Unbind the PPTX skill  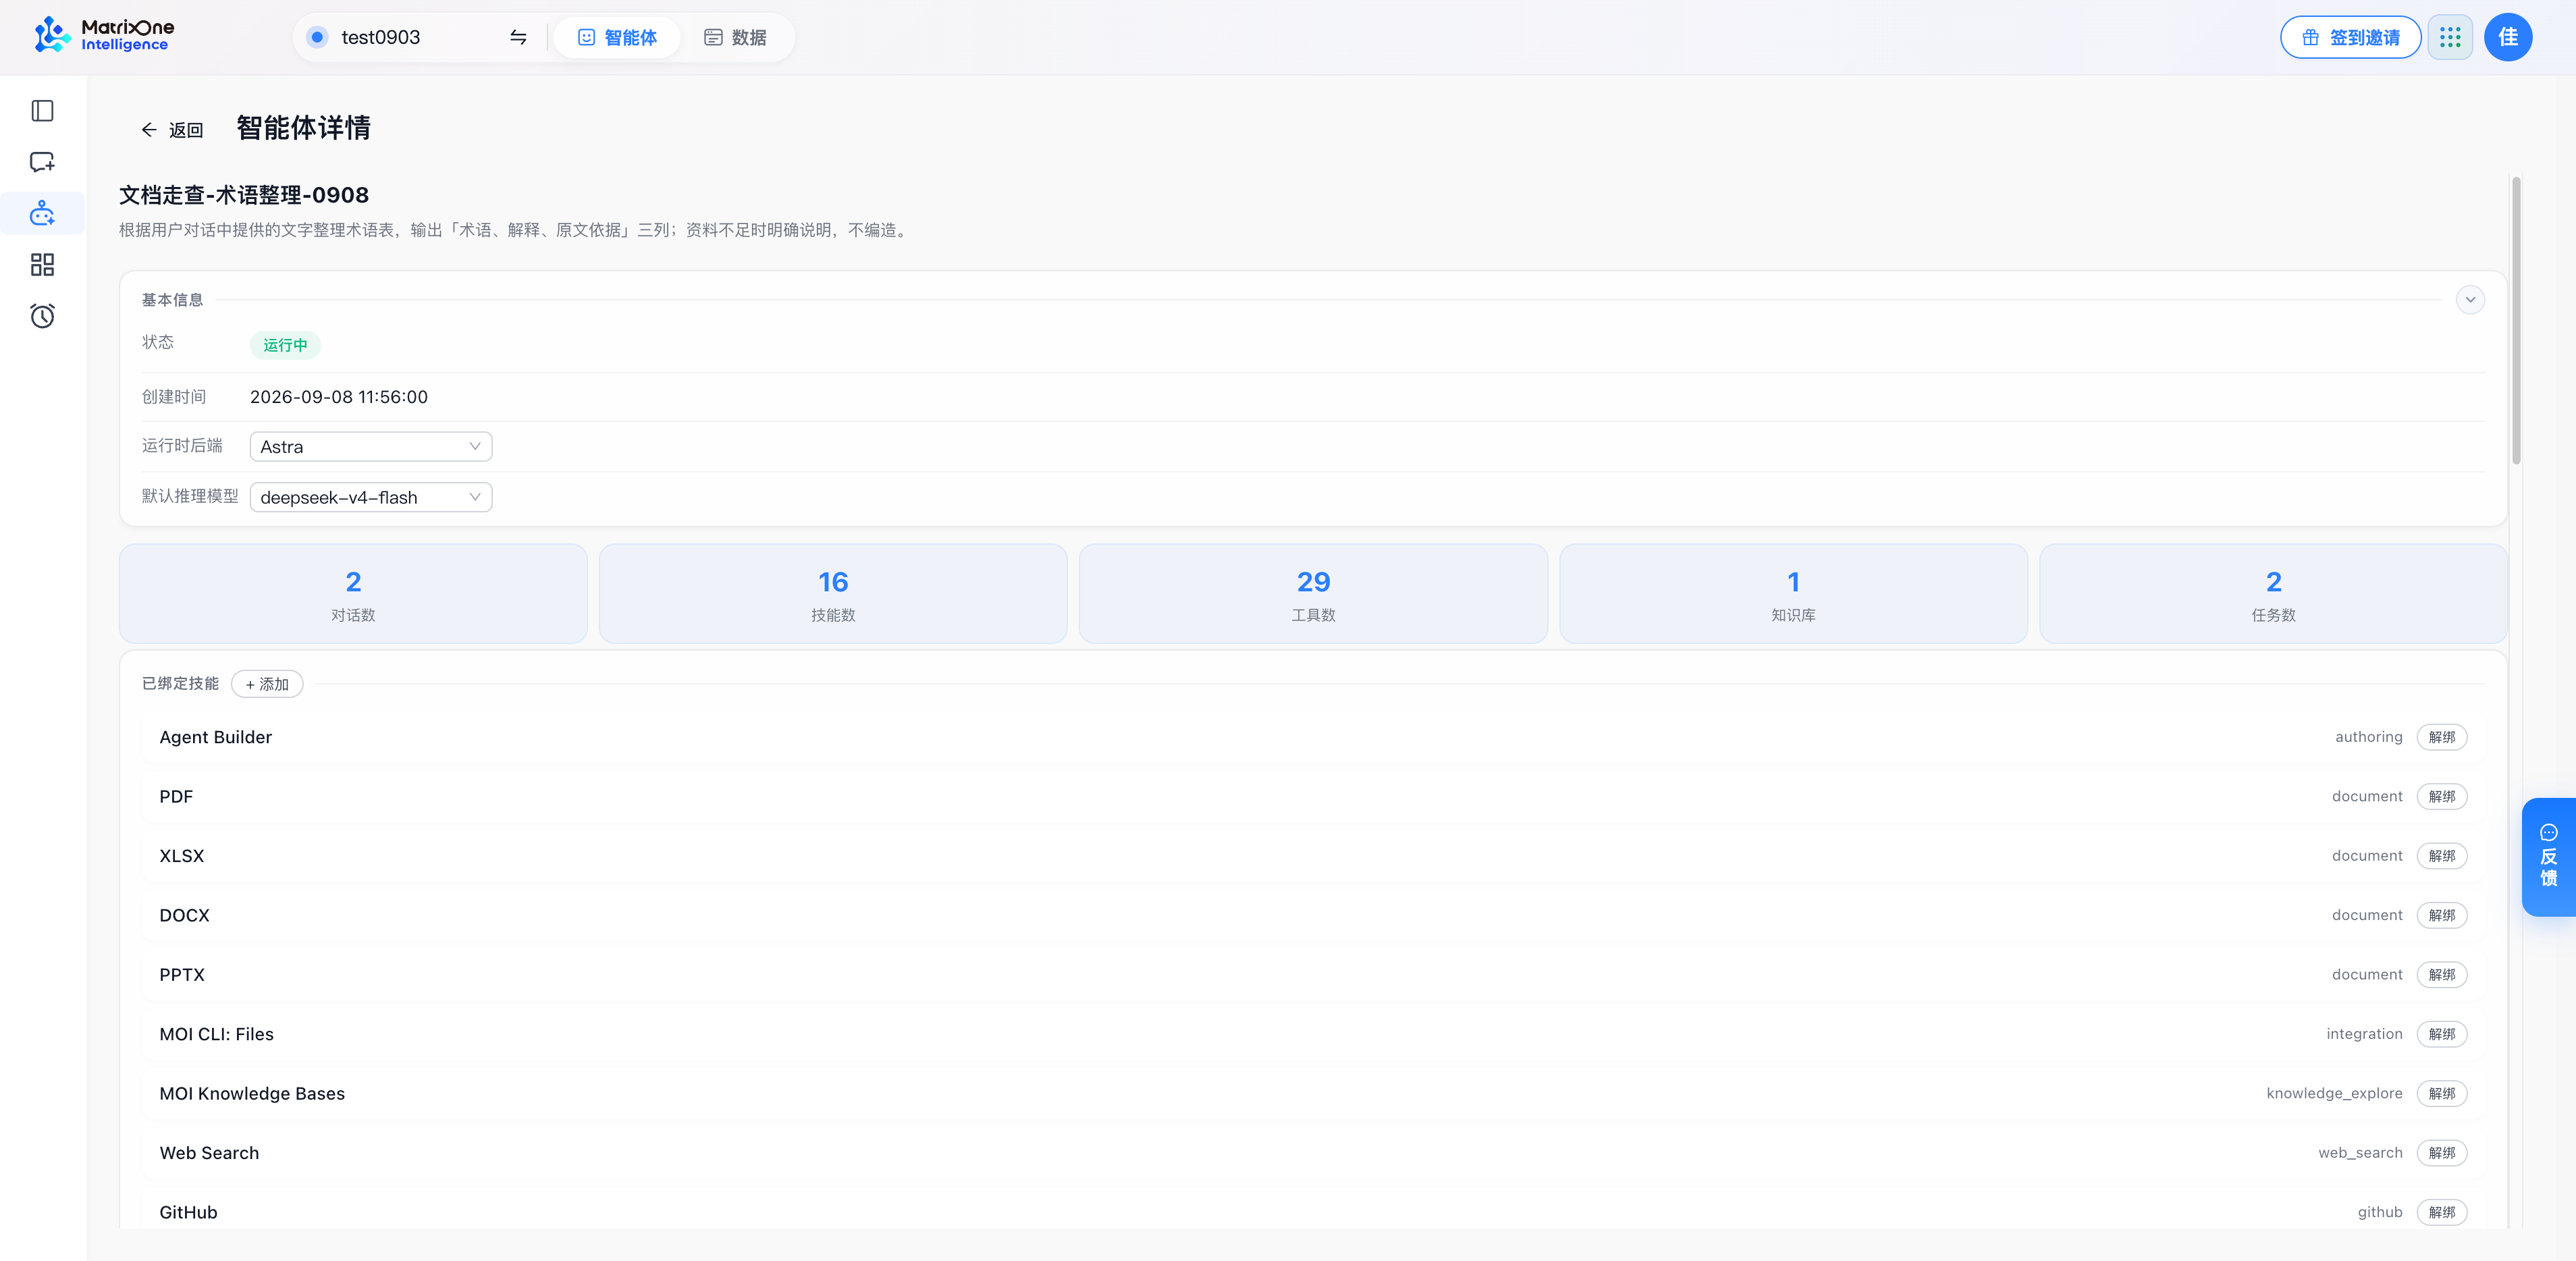(x=2442, y=975)
